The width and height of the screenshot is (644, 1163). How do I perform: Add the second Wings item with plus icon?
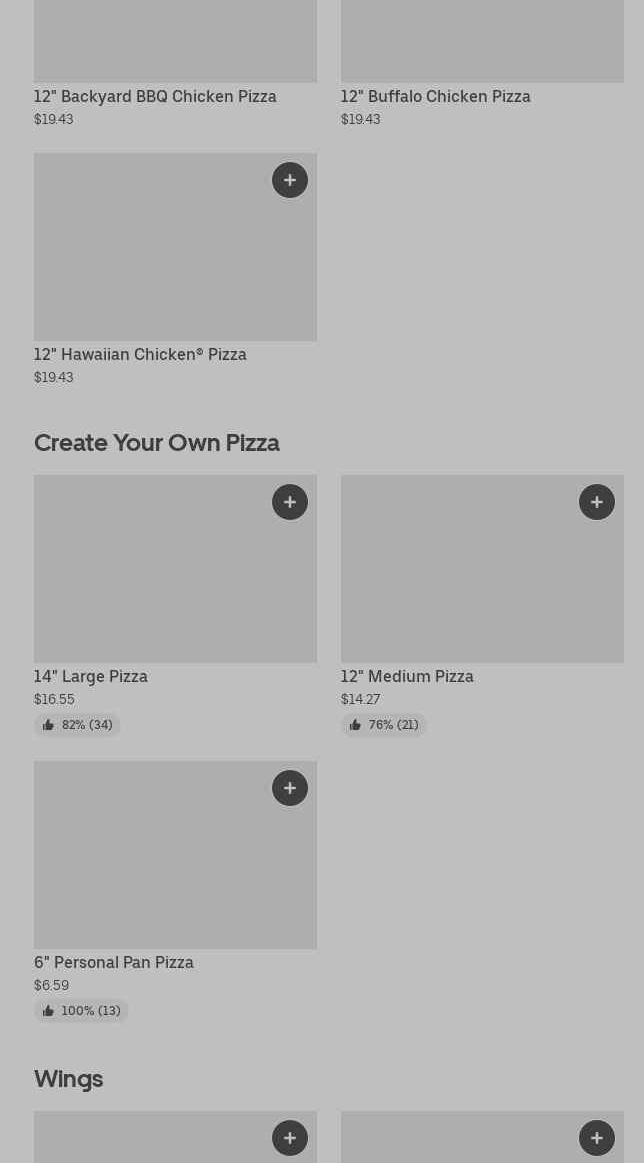coord(597,1138)
